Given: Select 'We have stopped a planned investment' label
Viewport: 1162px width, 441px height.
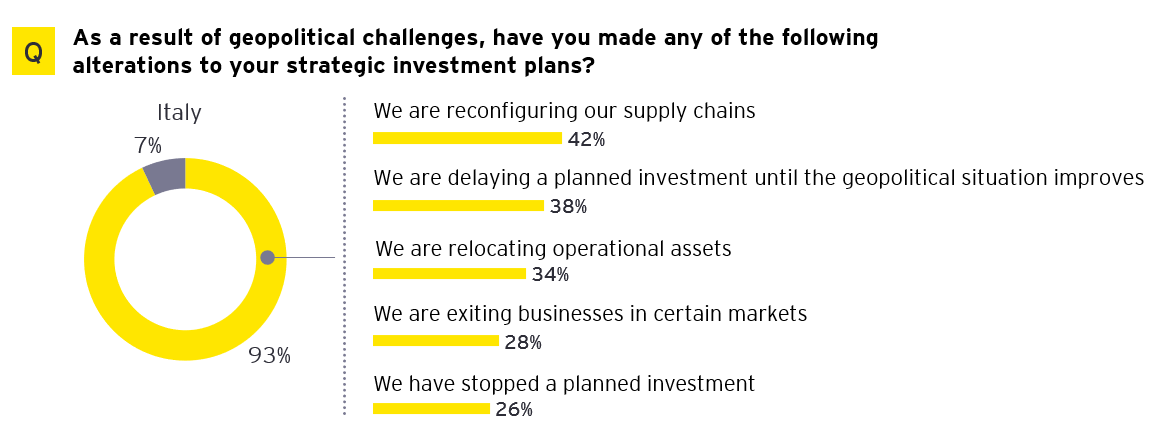Looking at the screenshot, I should click(564, 384).
